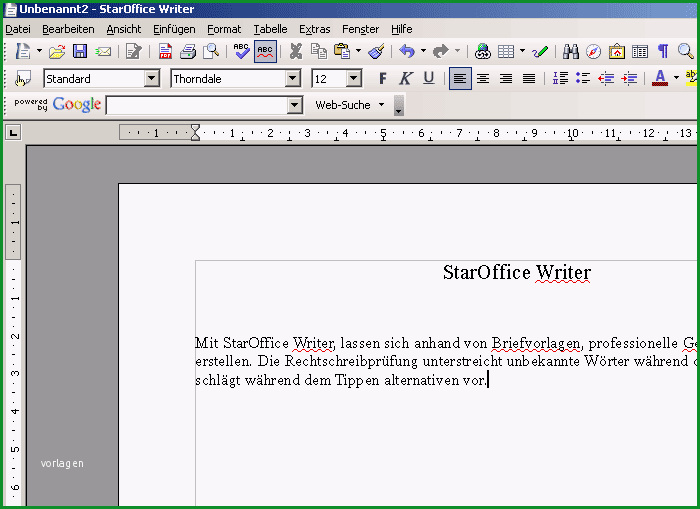Click in the Google search input field
The height and width of the screenshot is (509, 700).
click(x=197, y=106)
